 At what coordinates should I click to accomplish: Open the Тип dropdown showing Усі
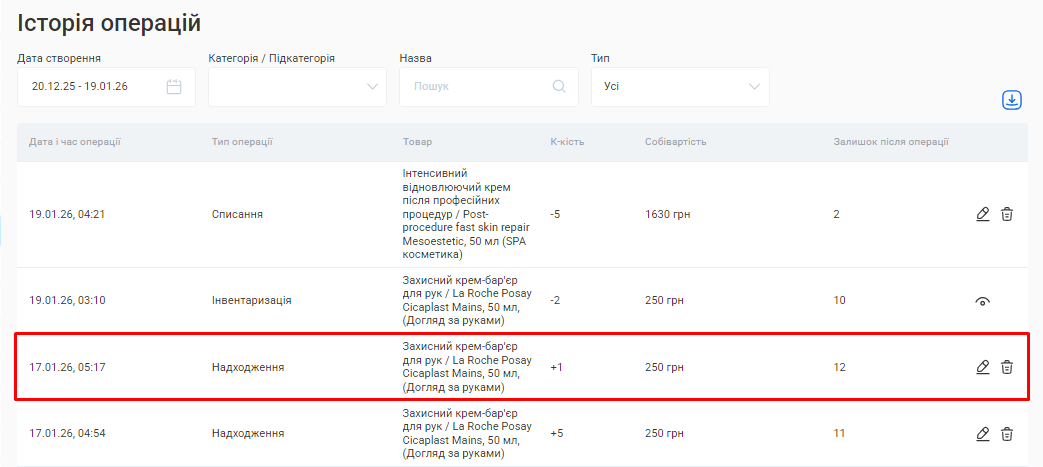[680, 87]
